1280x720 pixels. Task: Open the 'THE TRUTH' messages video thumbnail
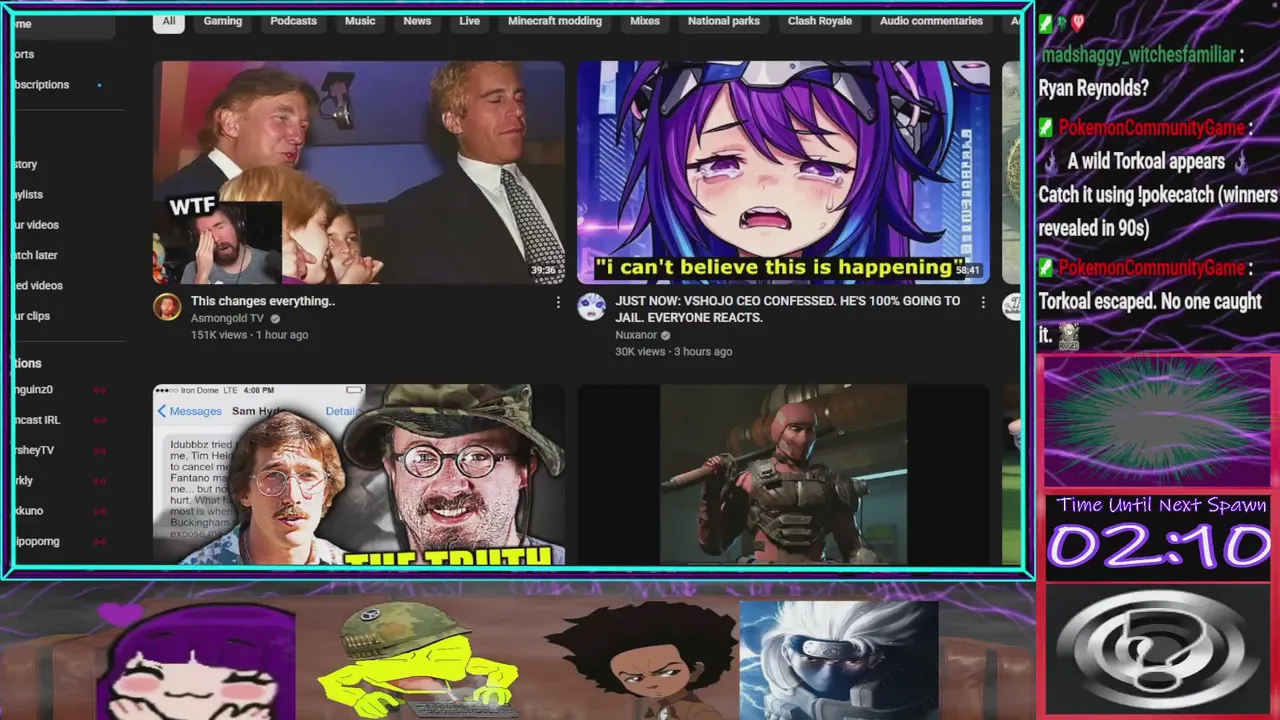tap(359, 474)
